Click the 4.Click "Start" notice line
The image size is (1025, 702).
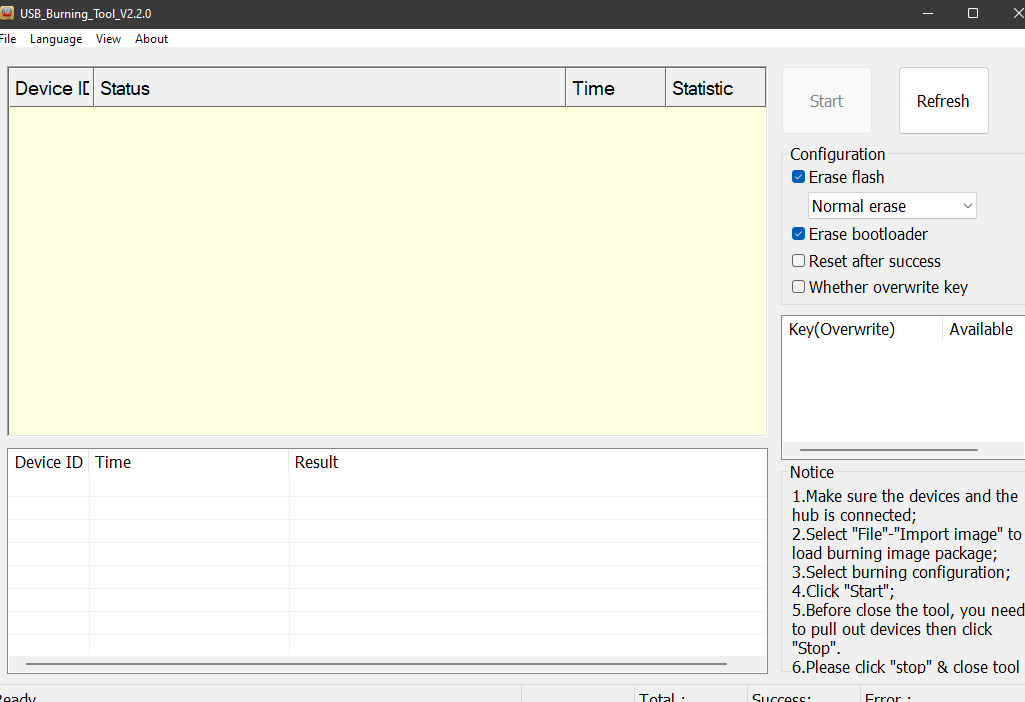(x=843, y=591)
